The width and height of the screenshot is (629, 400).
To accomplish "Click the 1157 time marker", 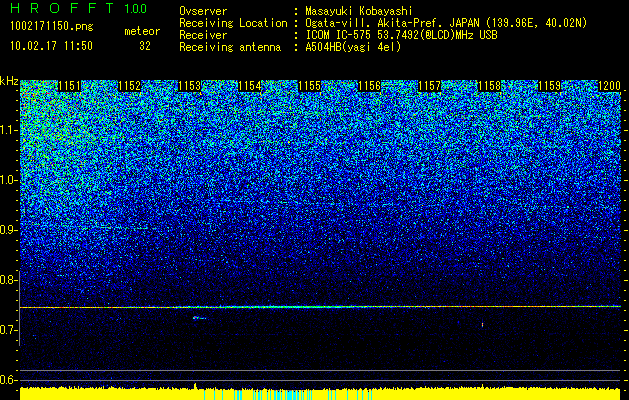I will click(430, 86).
